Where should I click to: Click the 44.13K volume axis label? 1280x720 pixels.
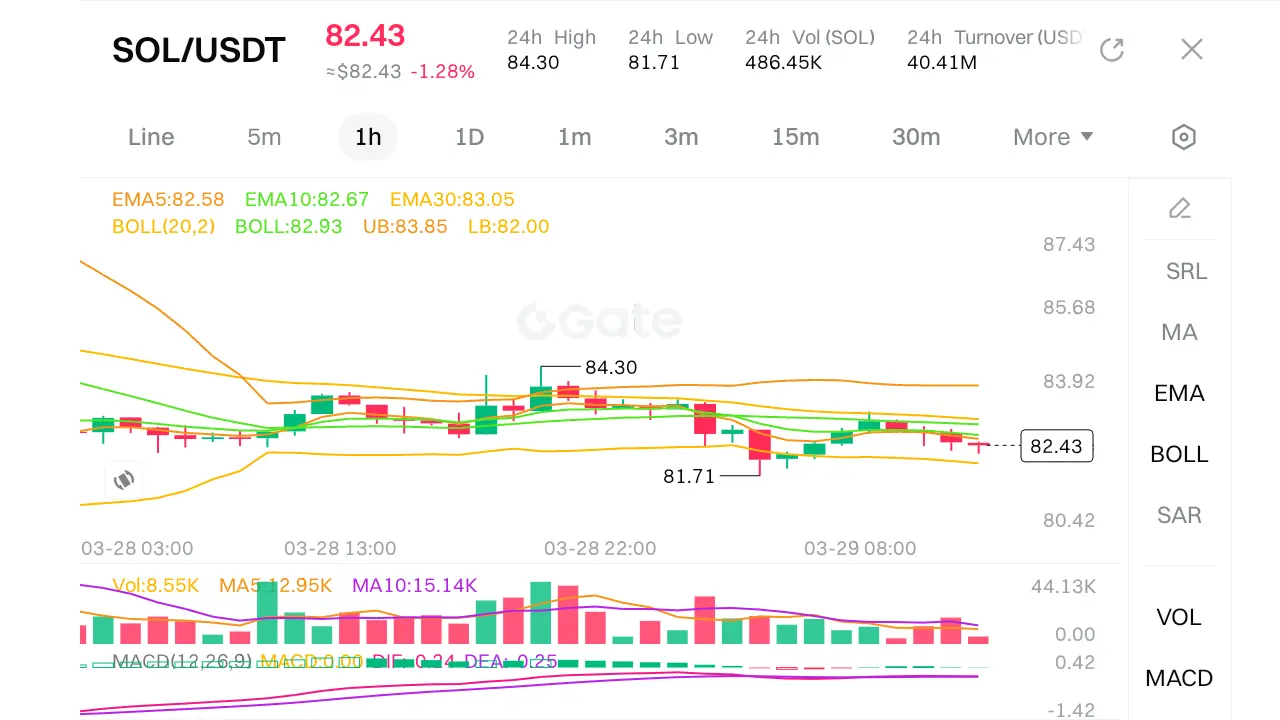(x=1064, y=586)
